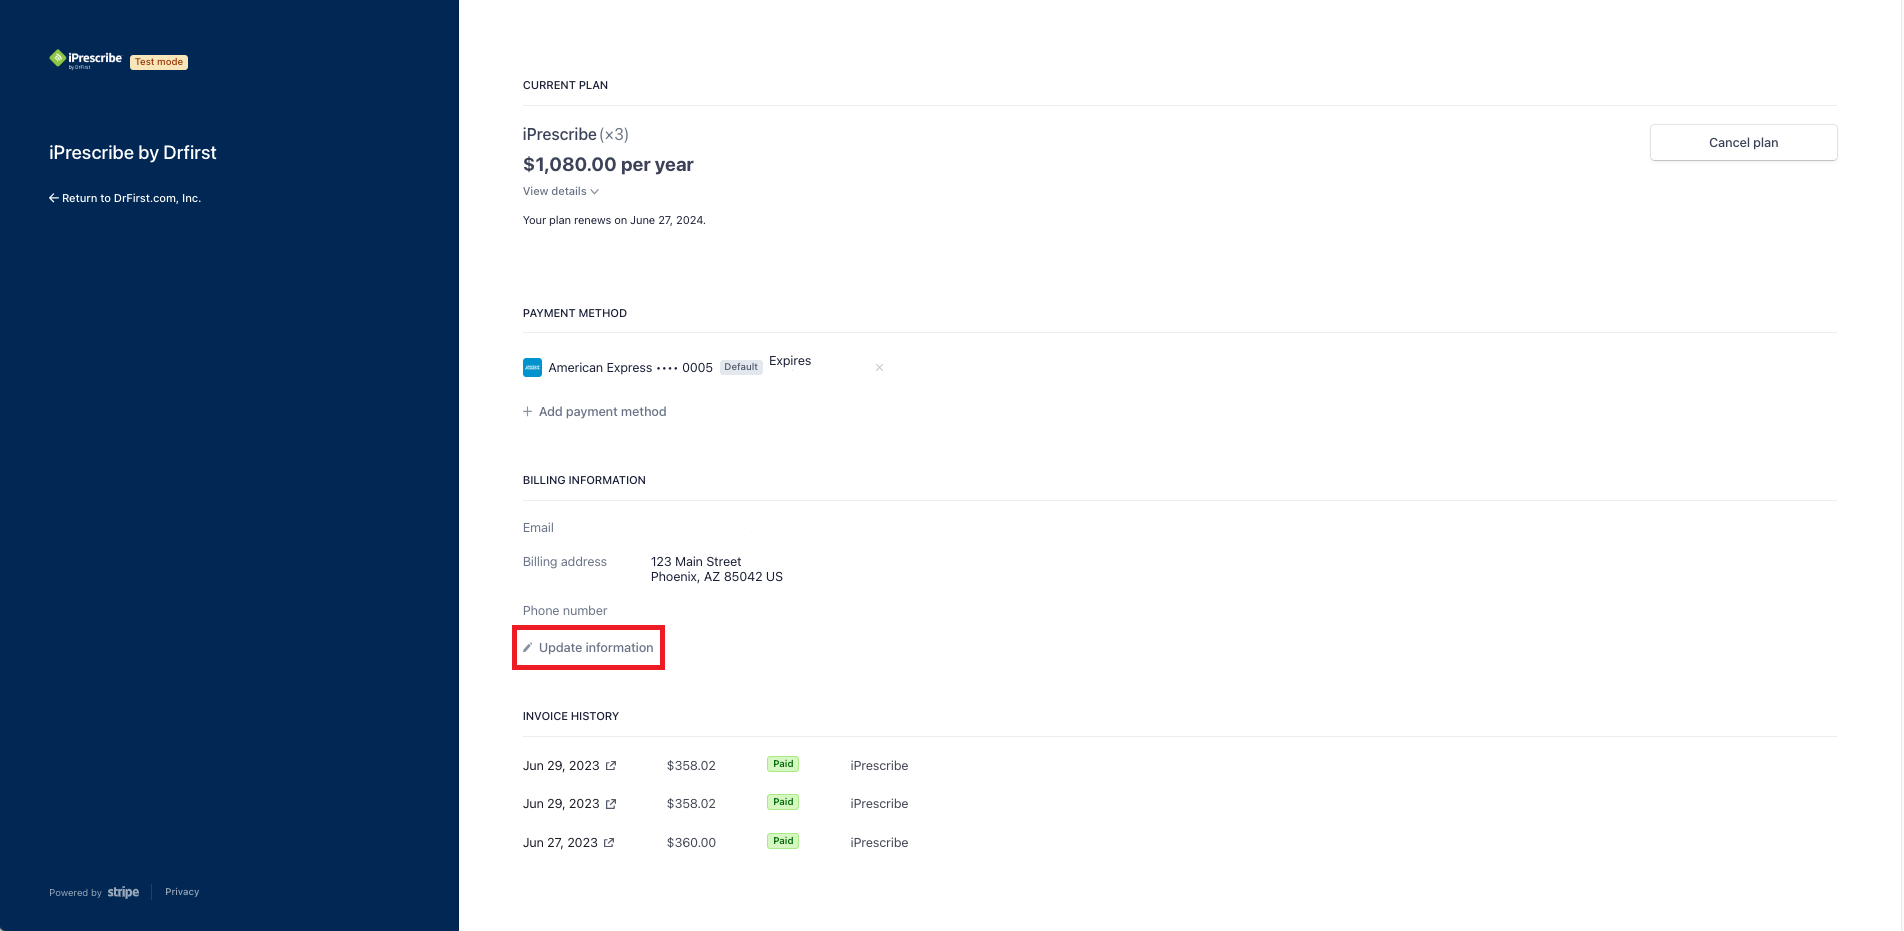The width and height of the screenshot is (1904, 931).
Task: Open the Privacy link in footer
Action: click(x=182, y=892)
